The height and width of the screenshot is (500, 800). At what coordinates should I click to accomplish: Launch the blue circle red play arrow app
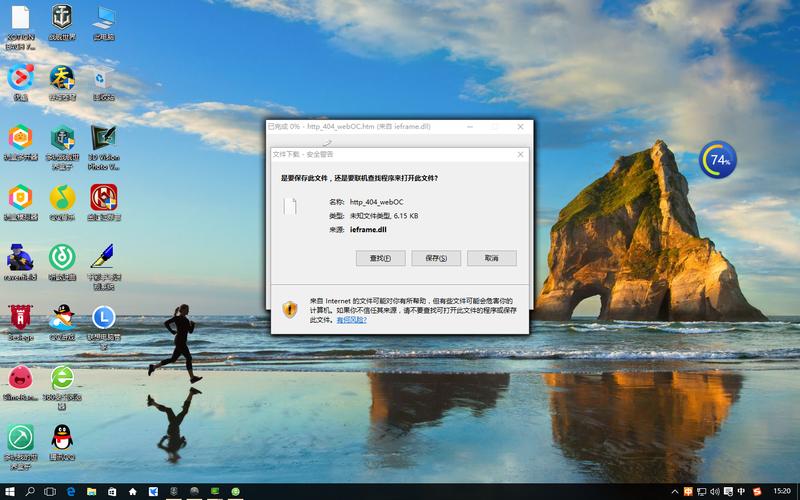point(20,78)
